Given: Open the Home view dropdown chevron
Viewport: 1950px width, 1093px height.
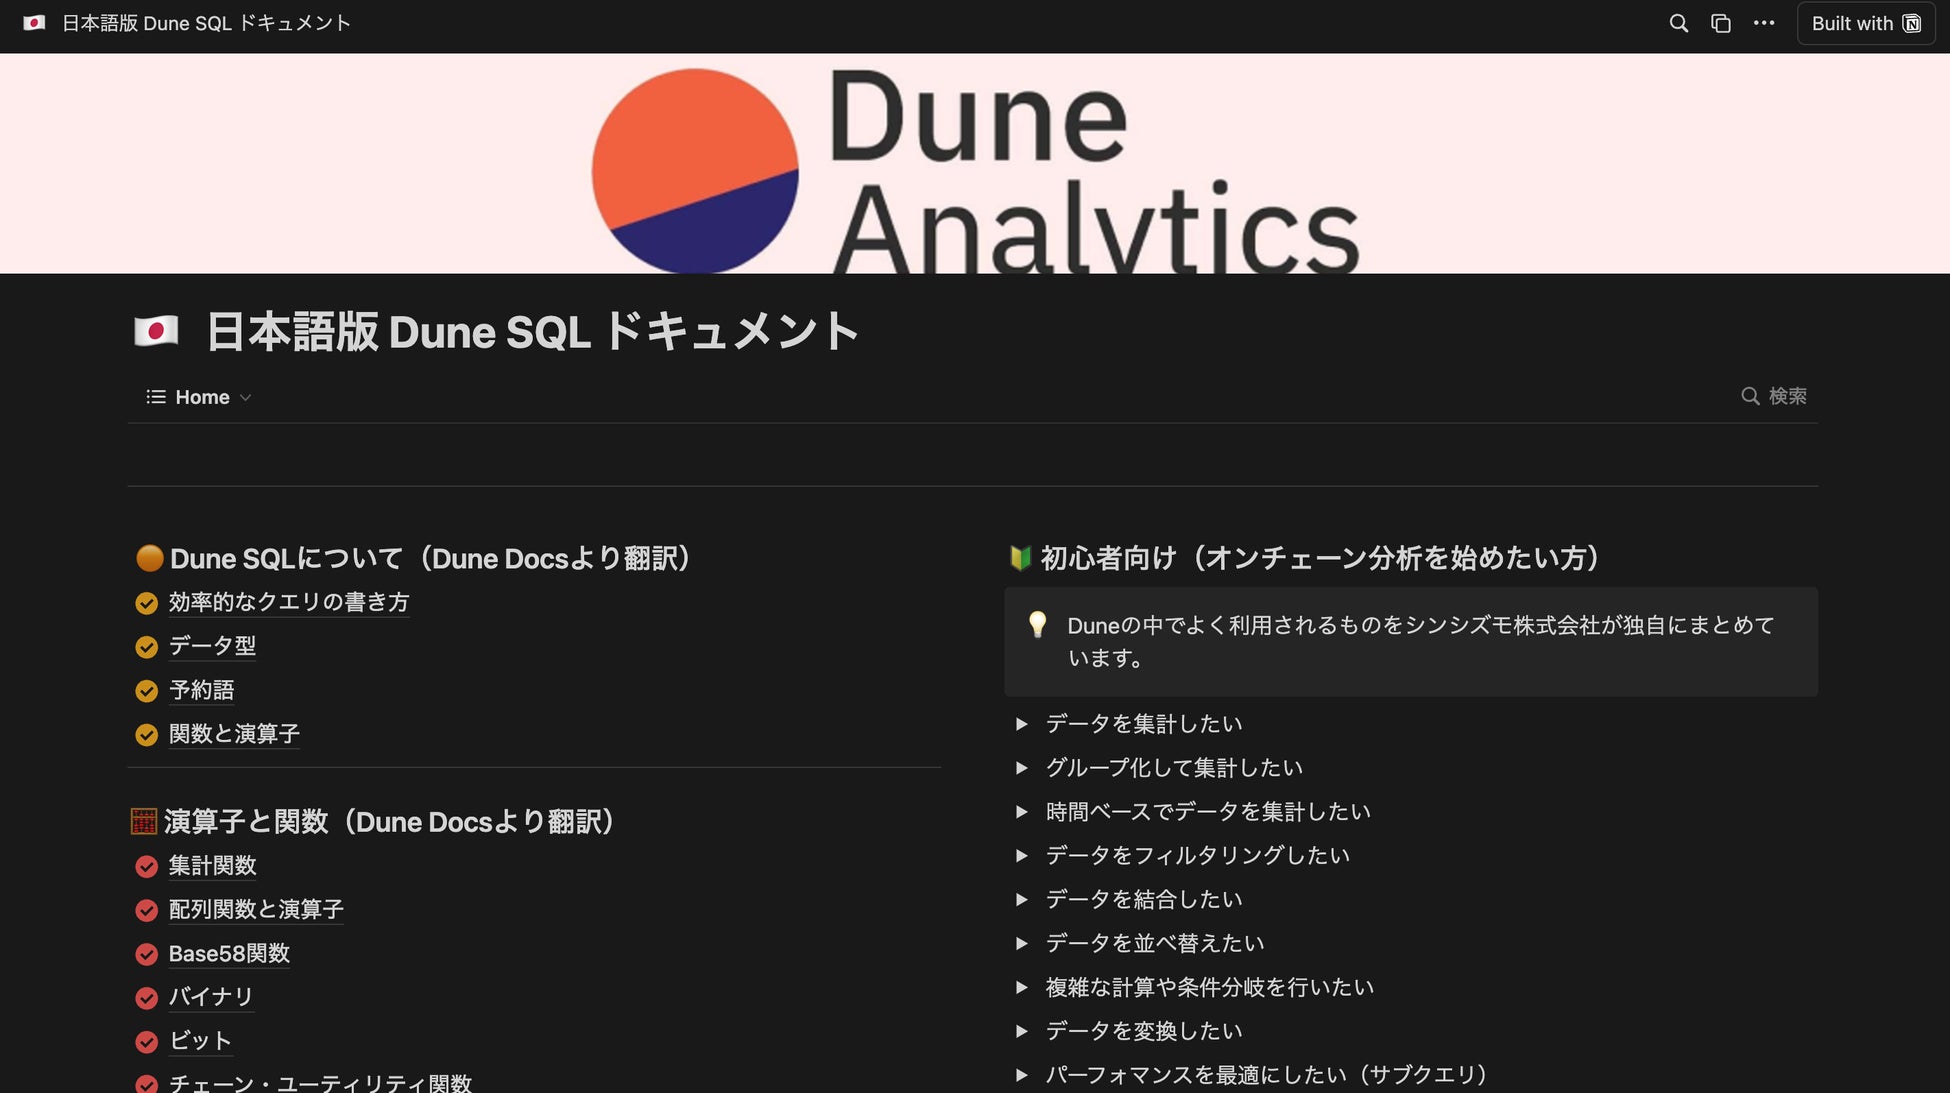Looking at the screenshot, I should click(x=246, y=398).
